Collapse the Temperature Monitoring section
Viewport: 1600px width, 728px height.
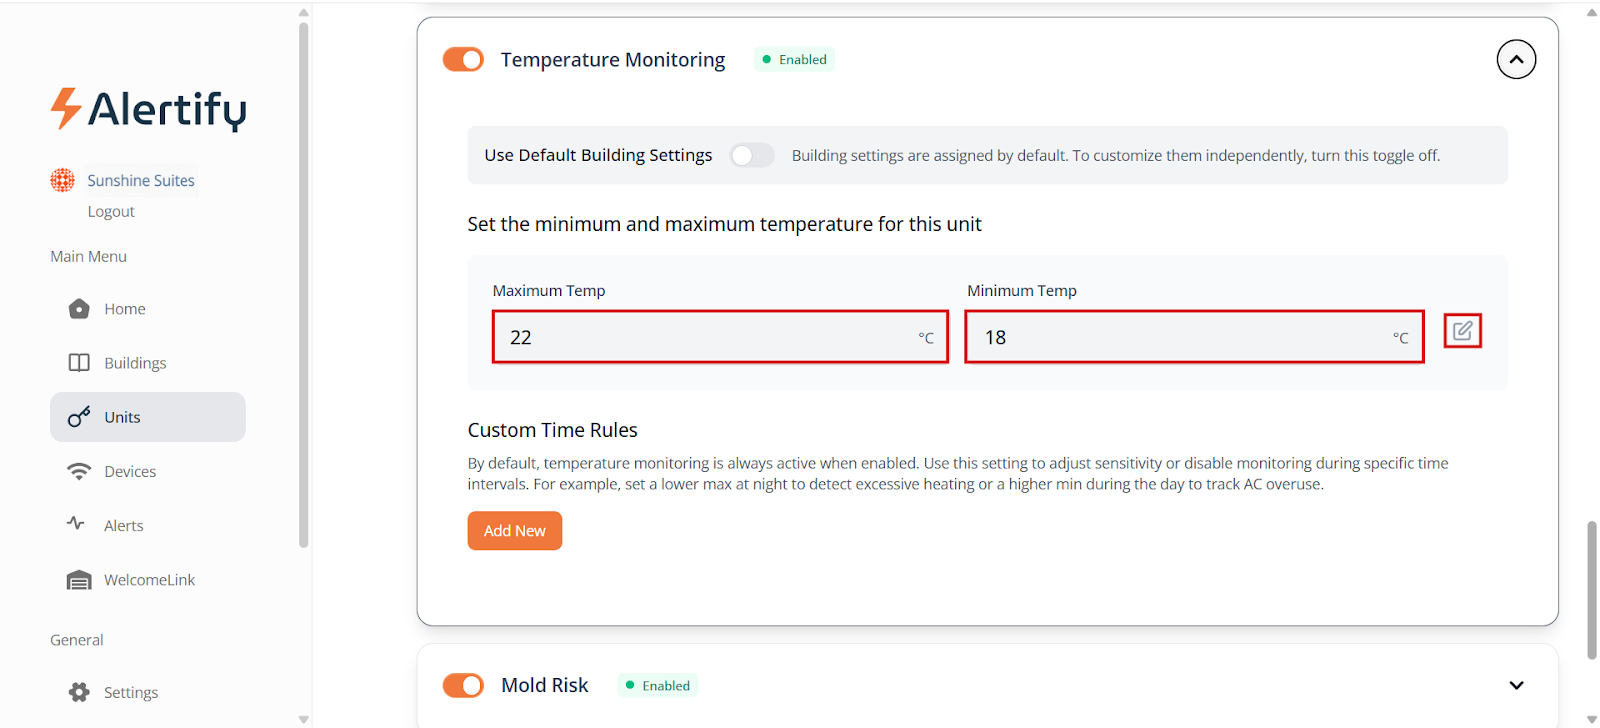pyautogui.click(x=1516, y=60)
